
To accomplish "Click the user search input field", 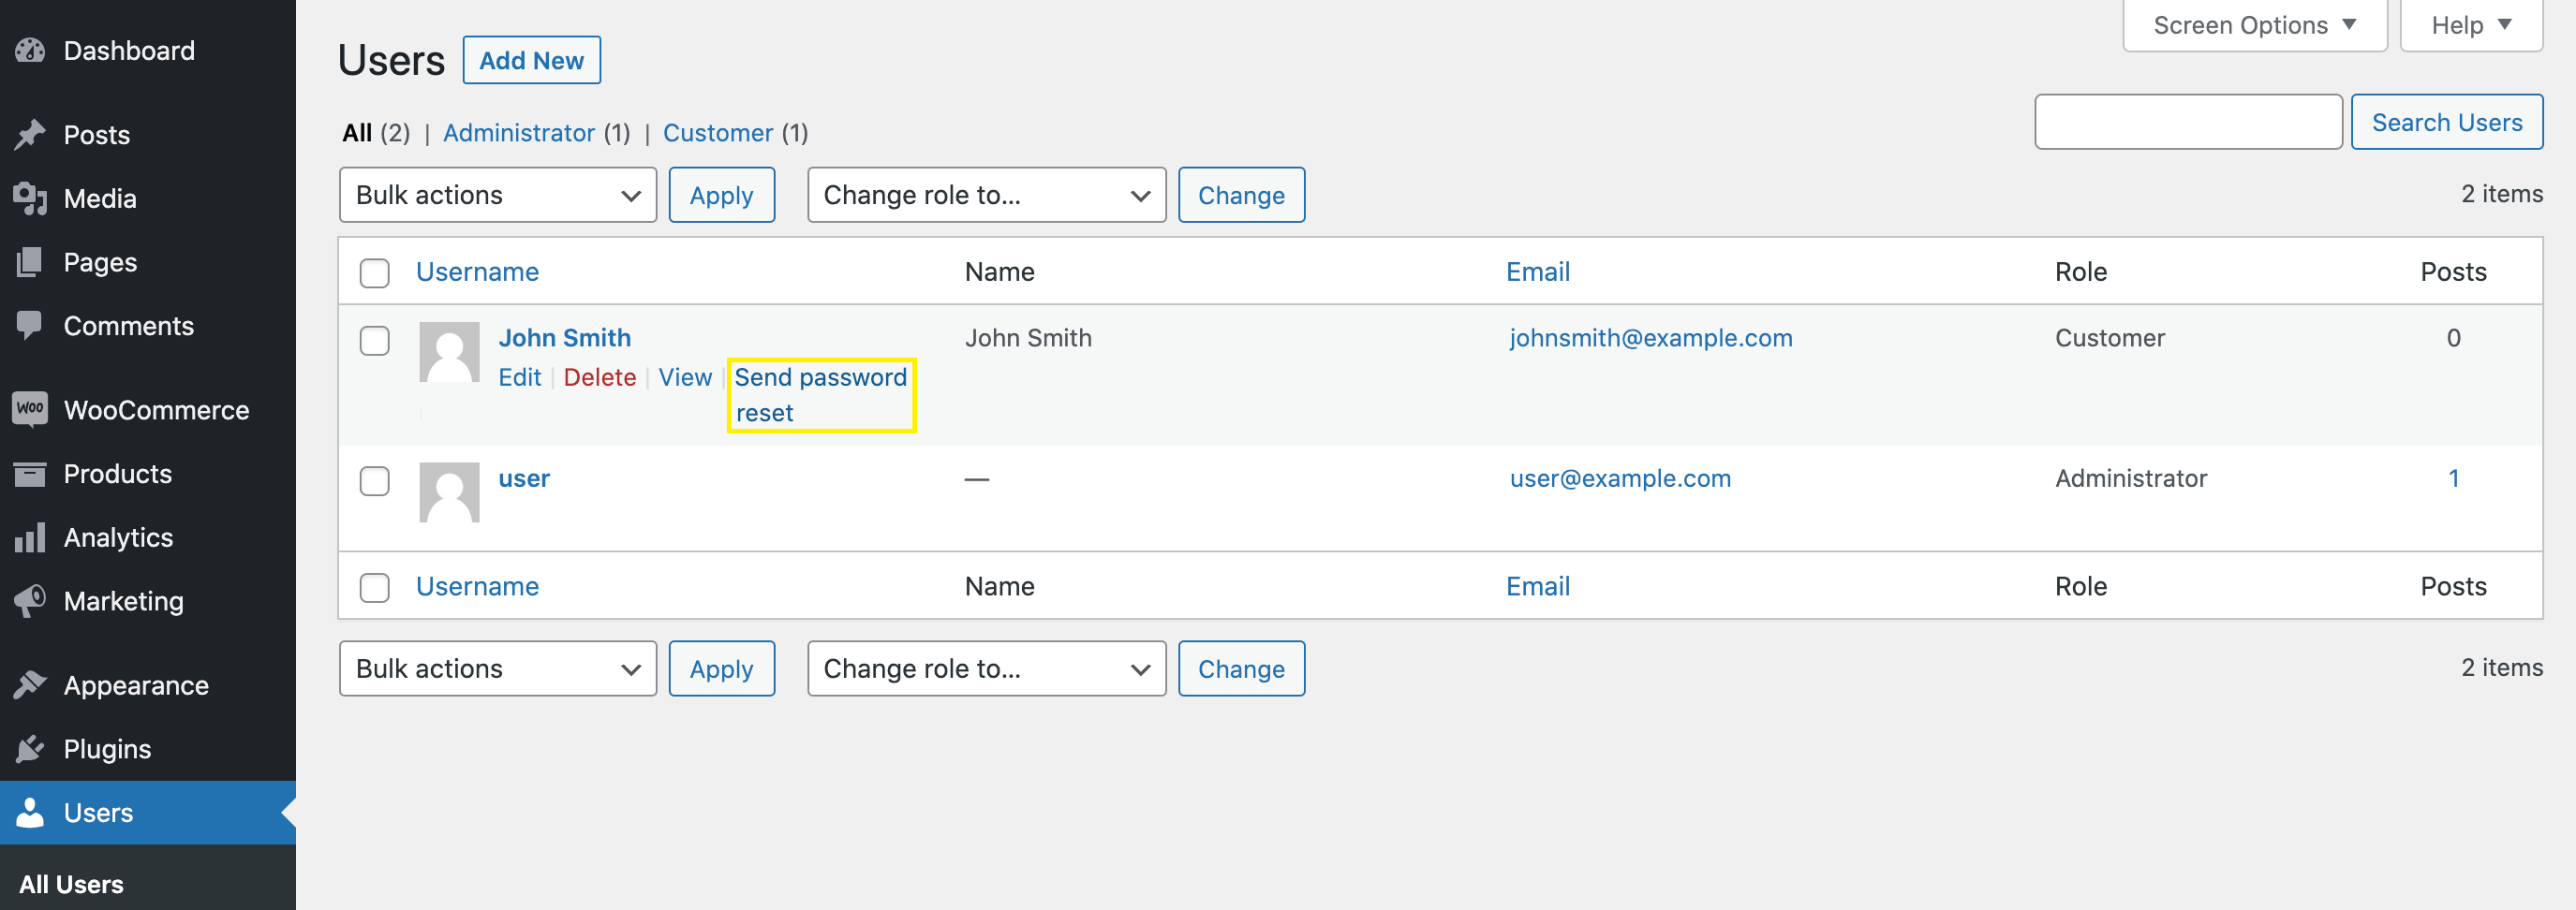I will (2187, 122).
